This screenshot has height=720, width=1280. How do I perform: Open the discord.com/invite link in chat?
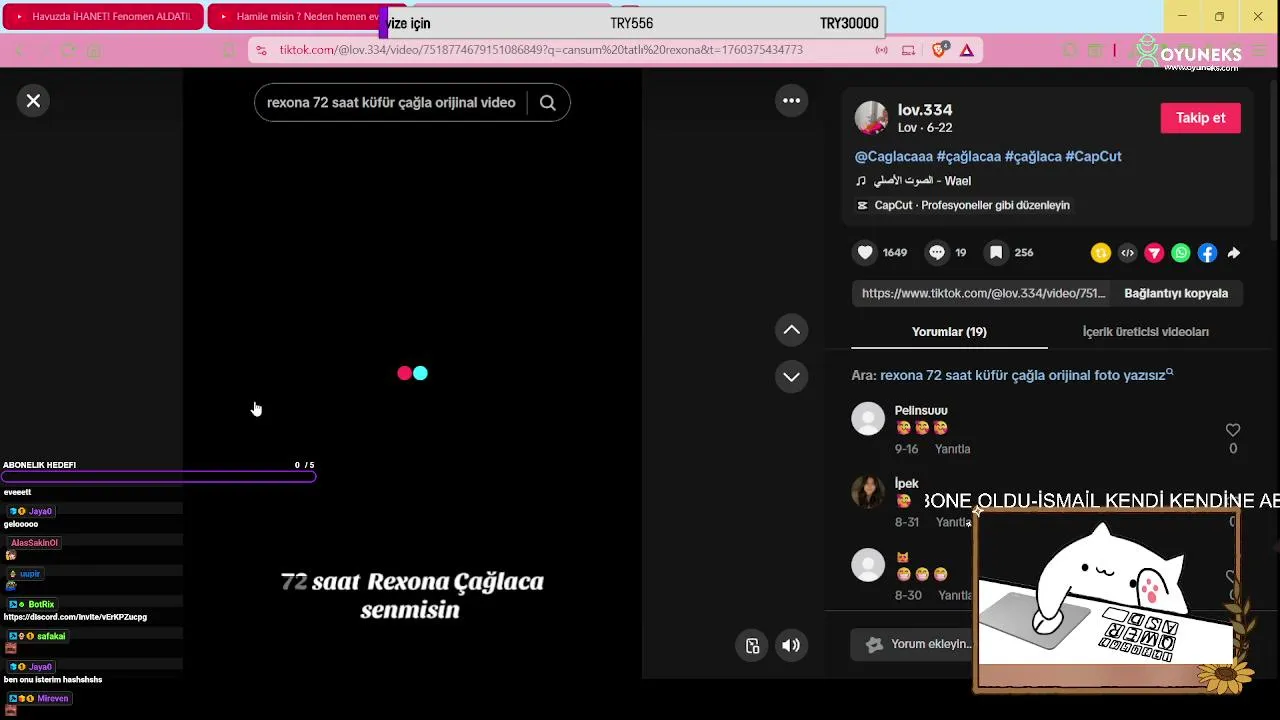(x=75, y=617)
